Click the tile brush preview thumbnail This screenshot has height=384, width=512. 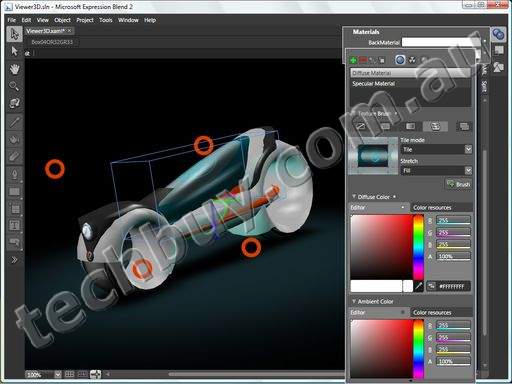(x=373, y=156)
